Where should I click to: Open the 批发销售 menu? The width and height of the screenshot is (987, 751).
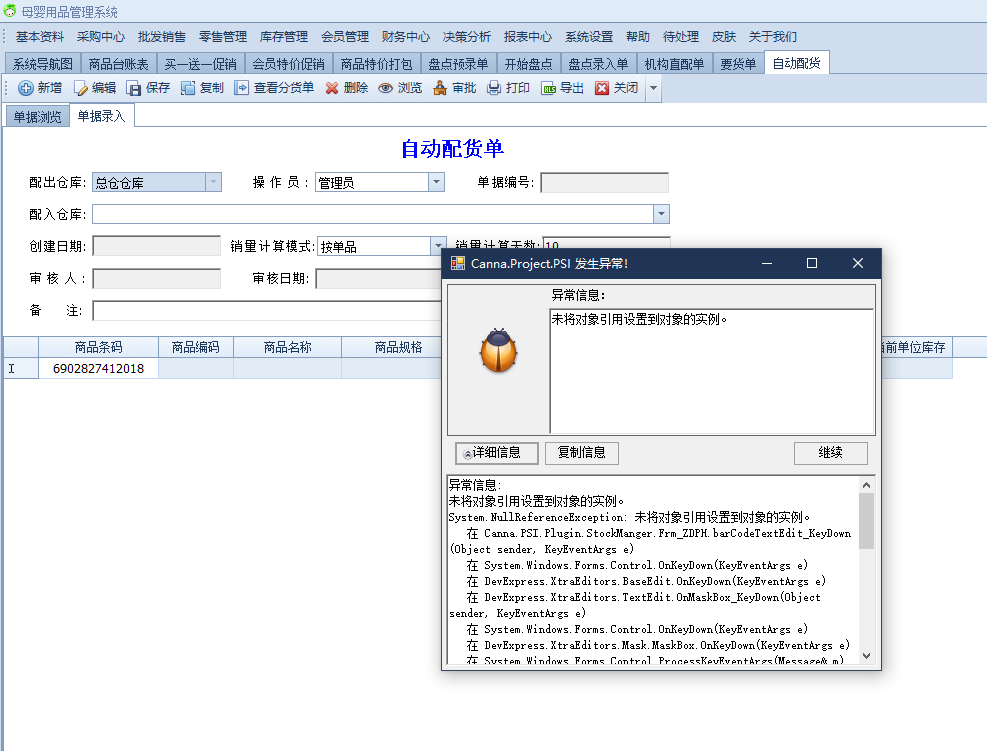pyautogui.click(x=162, y=37)
